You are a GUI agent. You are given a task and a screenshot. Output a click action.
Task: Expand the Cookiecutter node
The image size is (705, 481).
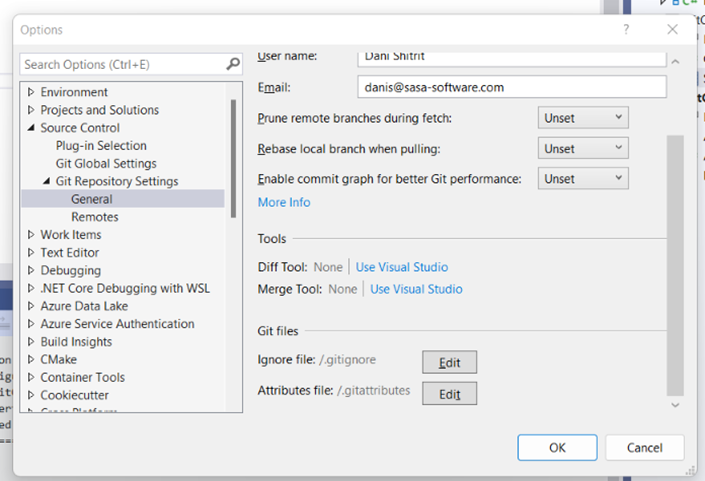(x=31, y=395)
